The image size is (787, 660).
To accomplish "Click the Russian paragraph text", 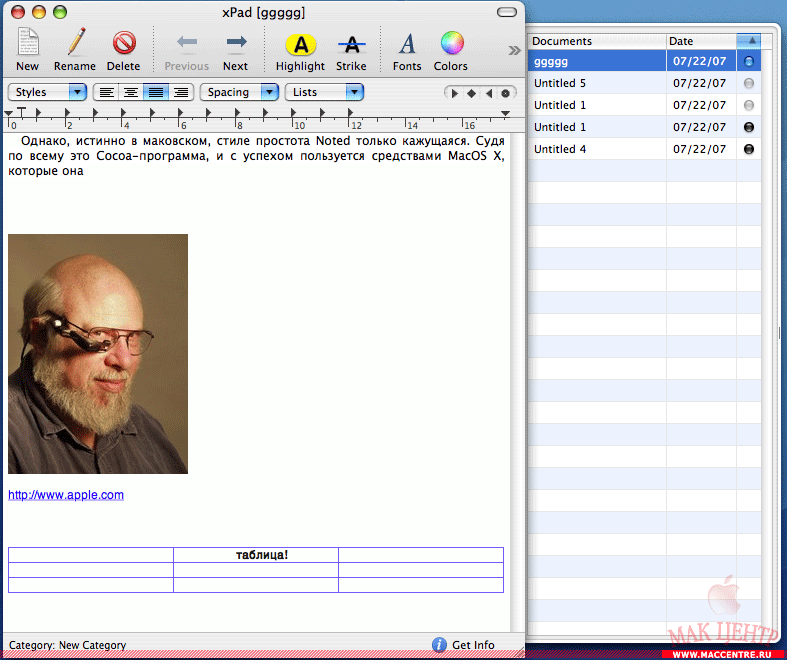I will pos(256,156).
